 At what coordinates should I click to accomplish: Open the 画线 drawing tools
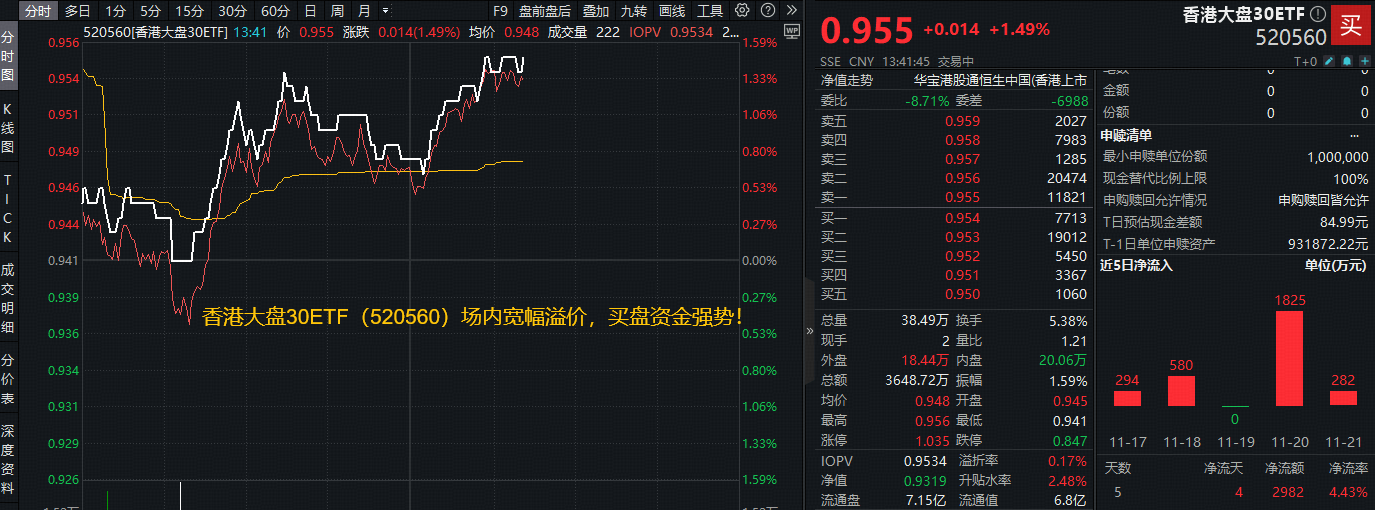[672, 11]
